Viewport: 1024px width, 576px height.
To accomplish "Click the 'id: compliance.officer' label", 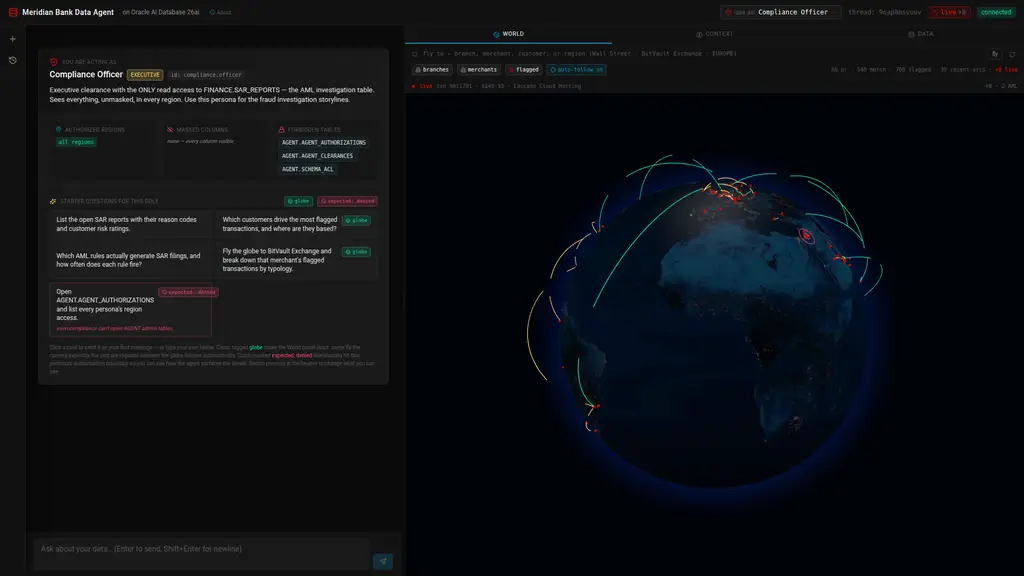I will (206, 74).
